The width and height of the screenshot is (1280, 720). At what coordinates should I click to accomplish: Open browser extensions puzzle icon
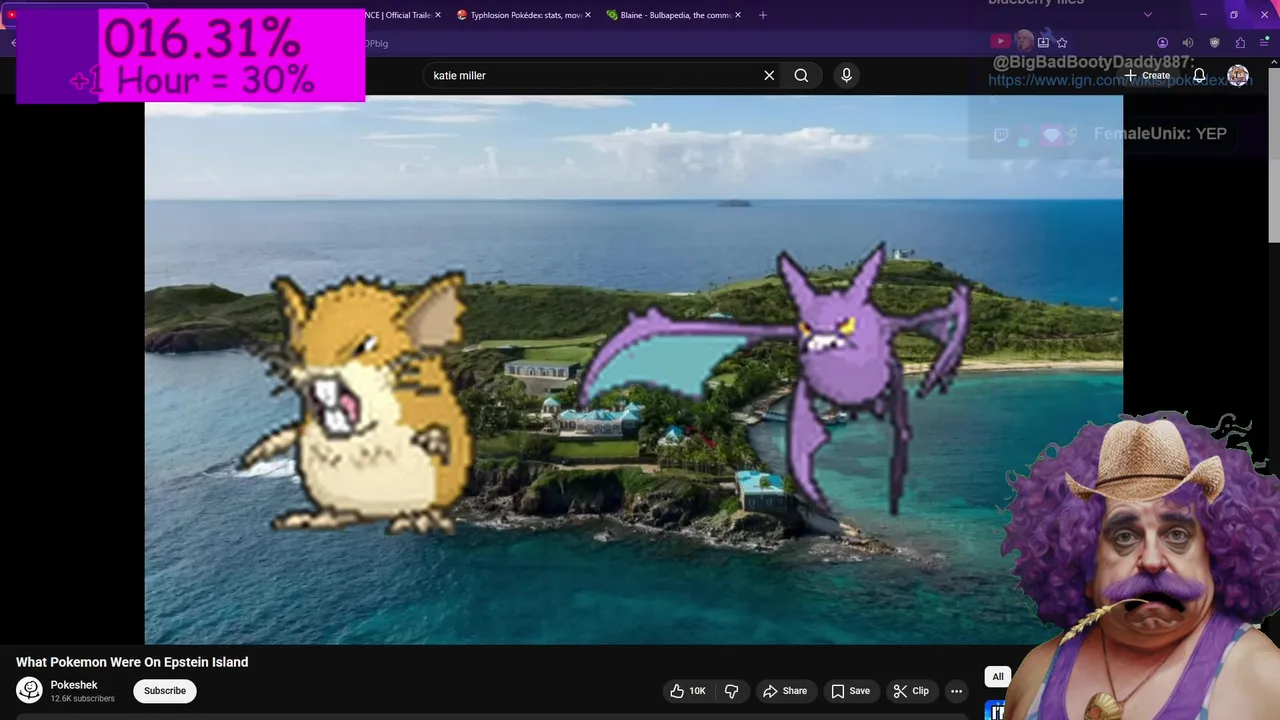(x=1240, y=43)
